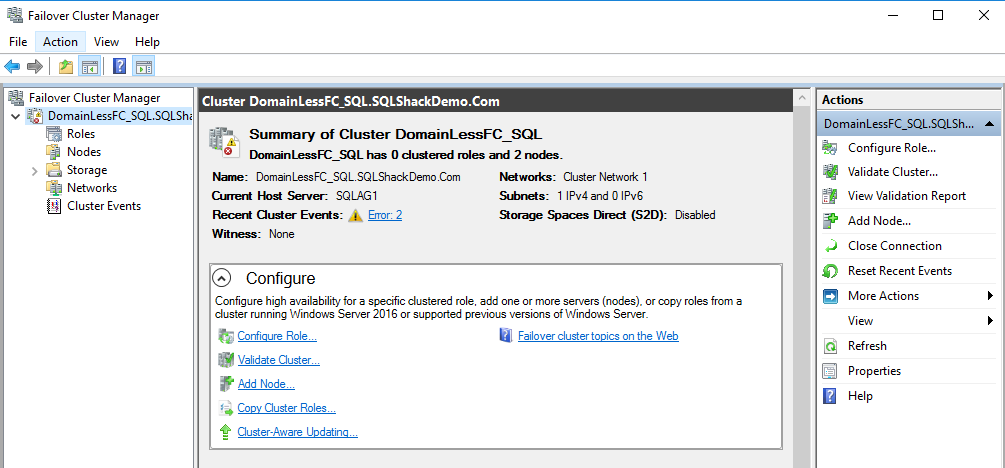Open Failover cluster topics on the Web
The height and width of the screenshot is (468, 1005).
(x=598, y=336)
